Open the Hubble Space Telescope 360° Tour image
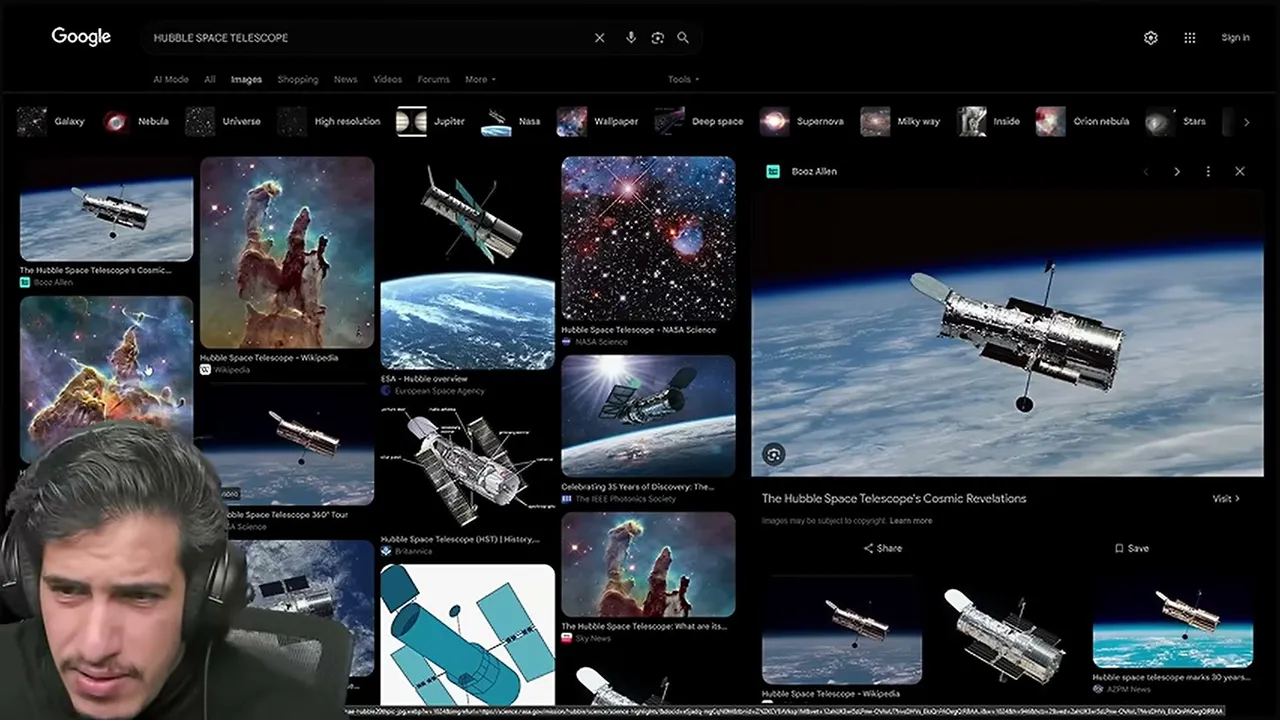The width and height of the screenshot is (1280, 720). (x=287, y=447)
